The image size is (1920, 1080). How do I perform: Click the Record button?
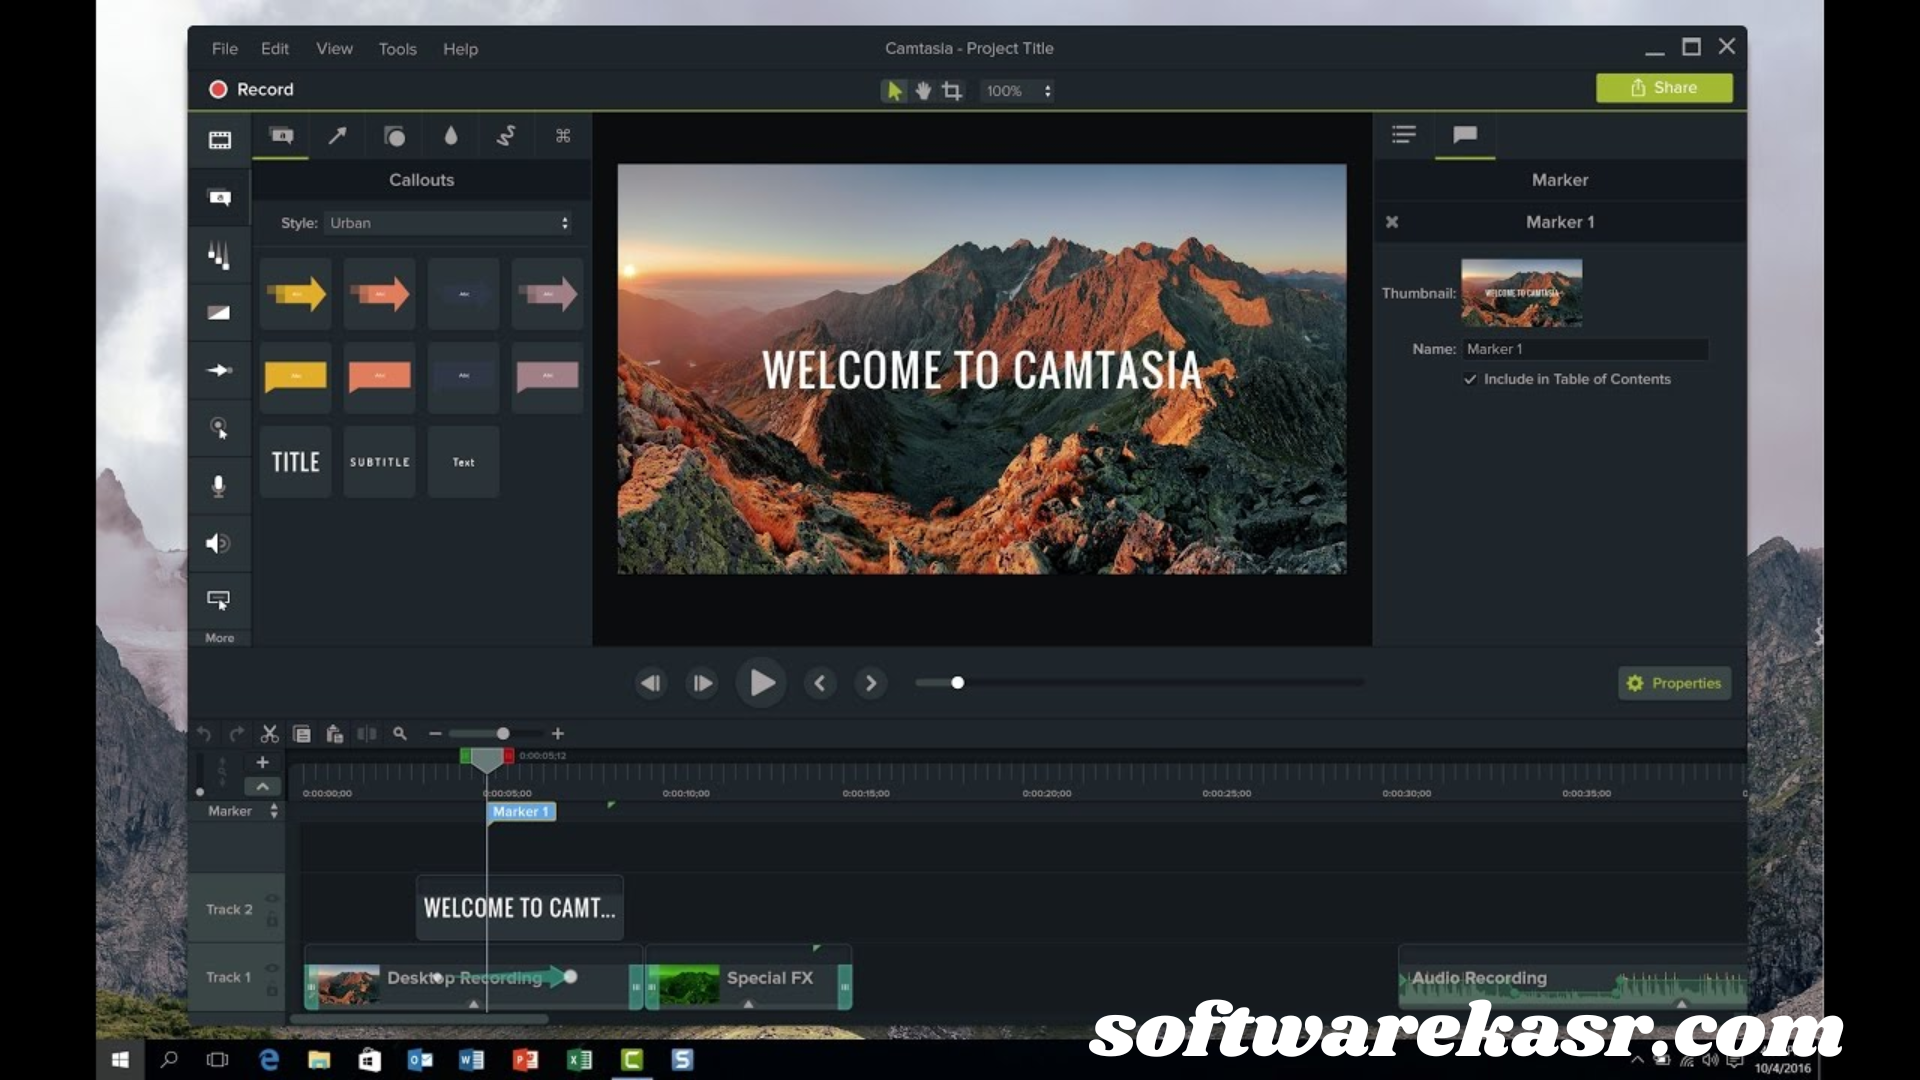coord(251,89)
